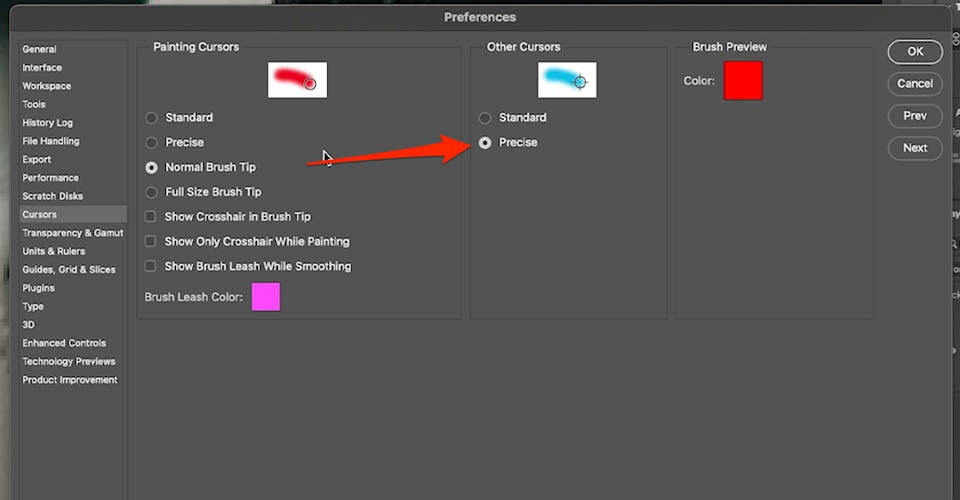Image resolution: width=960 pixels, height=500 pixels.
Task: Open the Transparency & Gamut category
Action: pos(73,233)
